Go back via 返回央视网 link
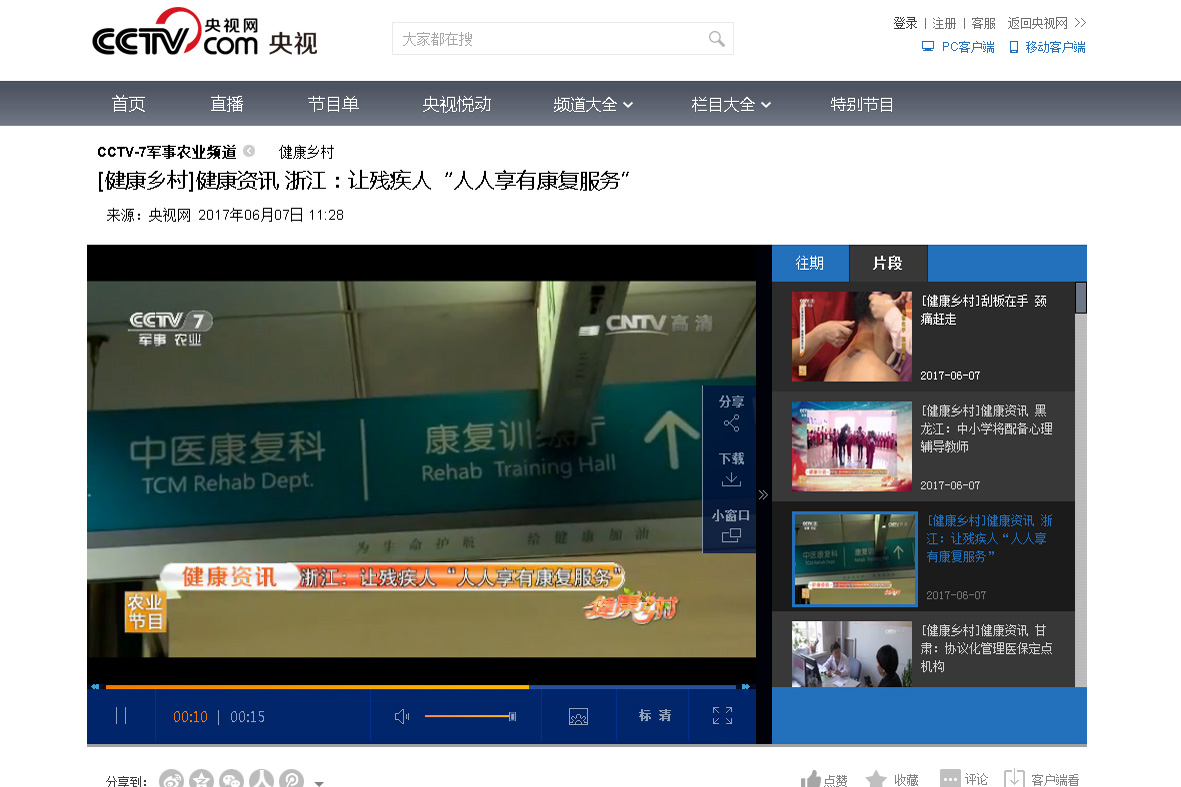 [x=1046, y=23]
